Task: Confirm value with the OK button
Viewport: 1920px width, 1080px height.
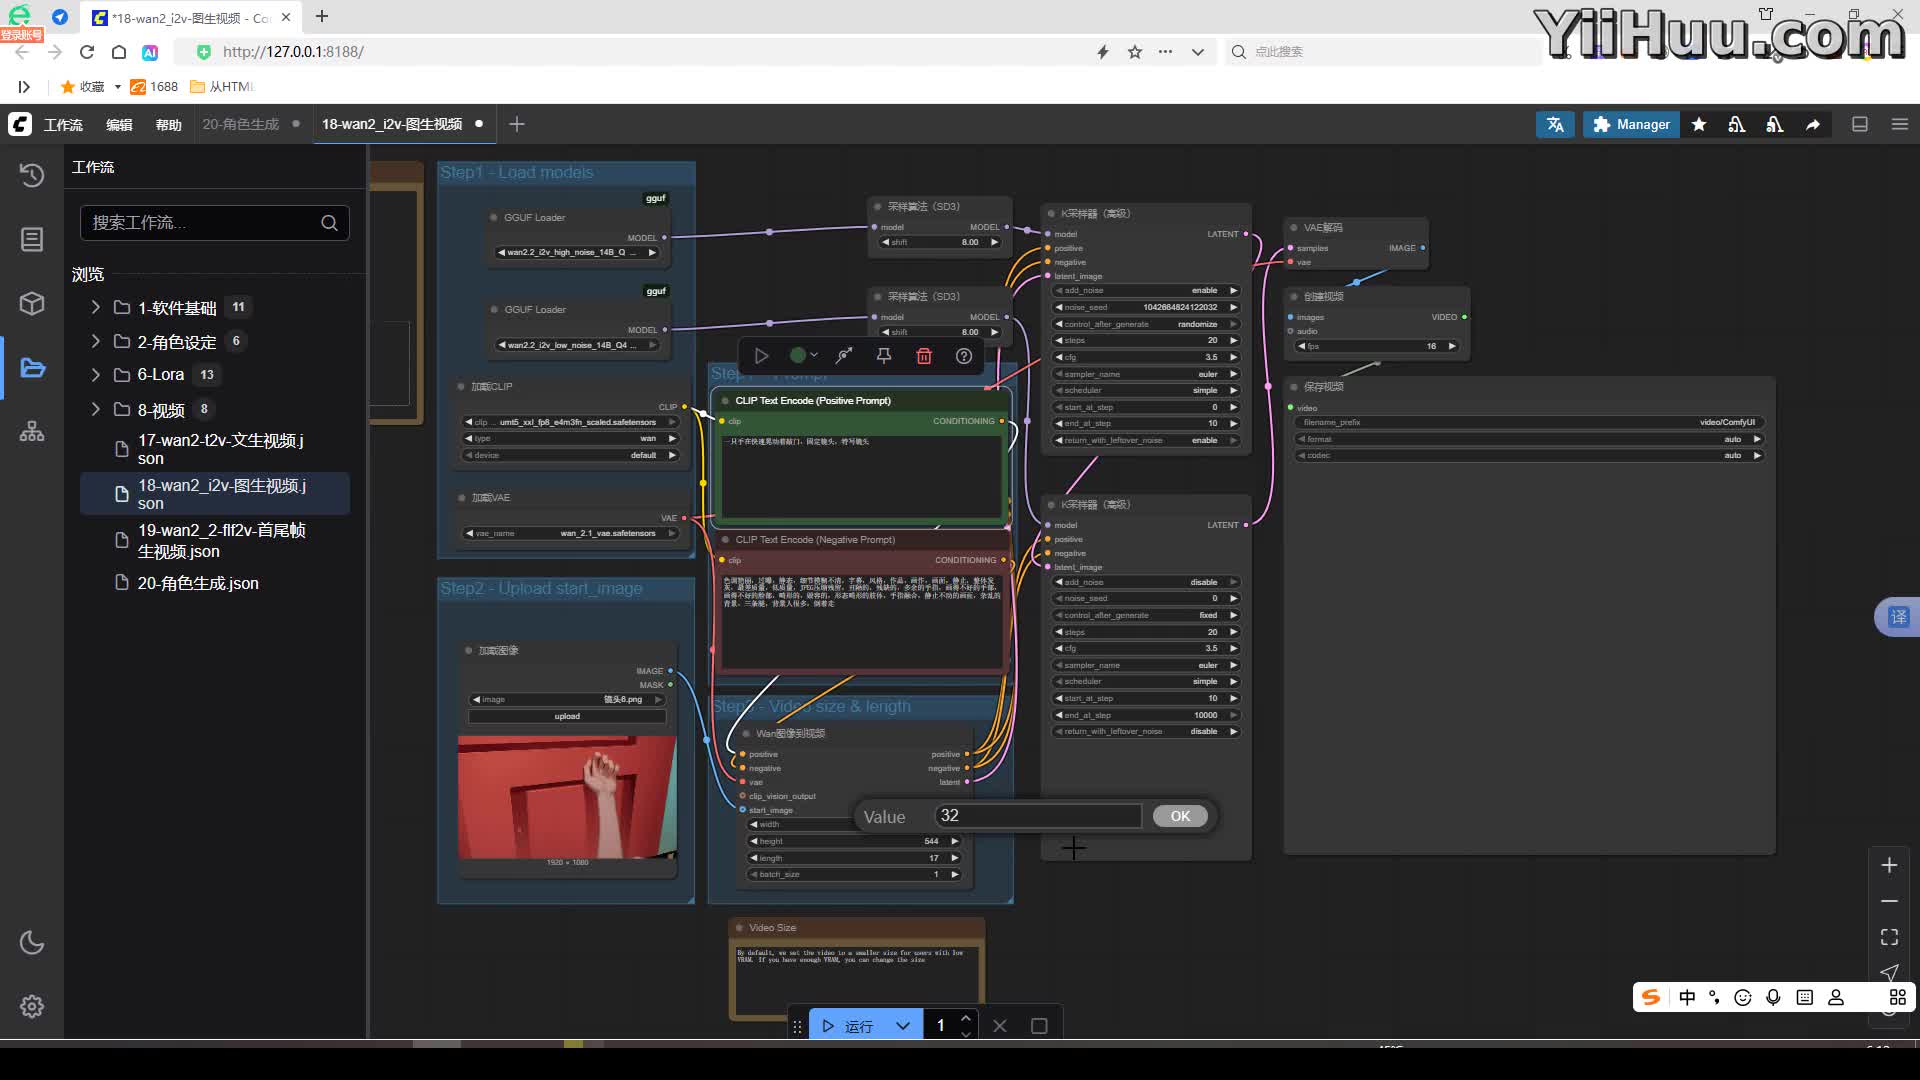Action: pyautogui.click(x=1180, y=816)
